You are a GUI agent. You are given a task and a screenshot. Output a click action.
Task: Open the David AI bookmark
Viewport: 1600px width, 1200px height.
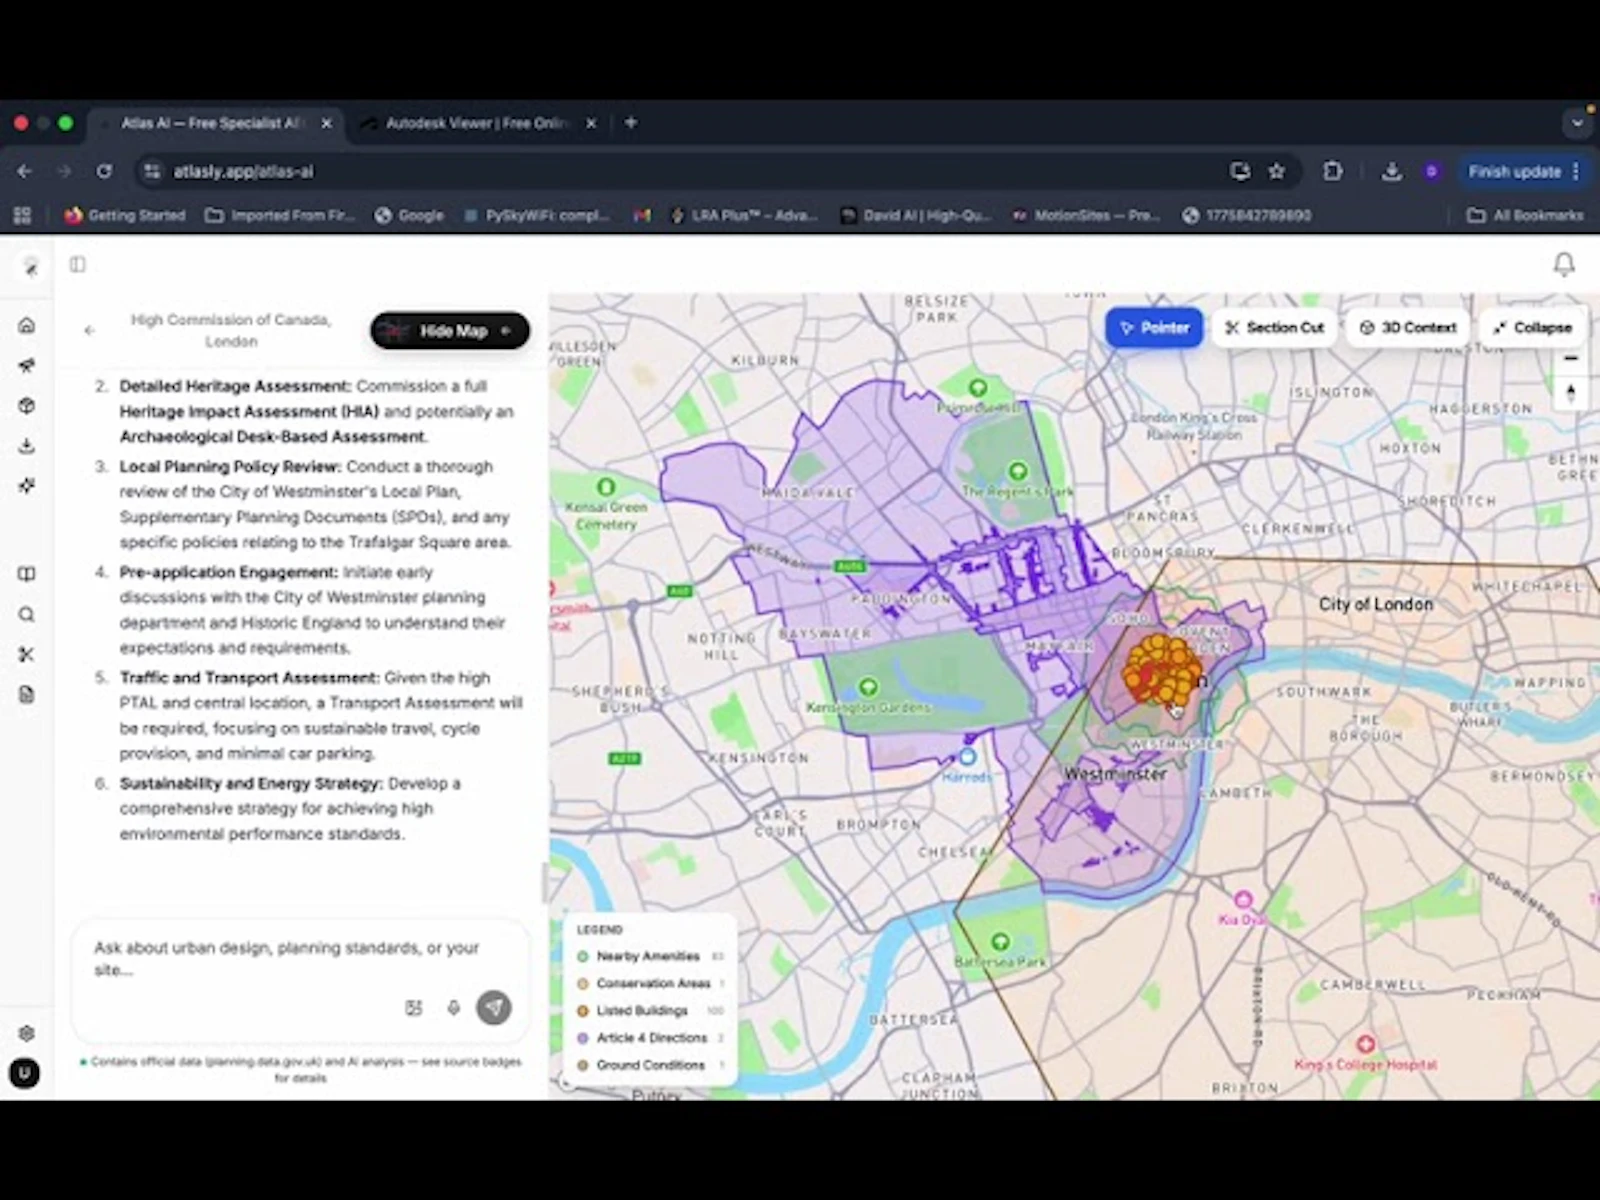point(915,215)
